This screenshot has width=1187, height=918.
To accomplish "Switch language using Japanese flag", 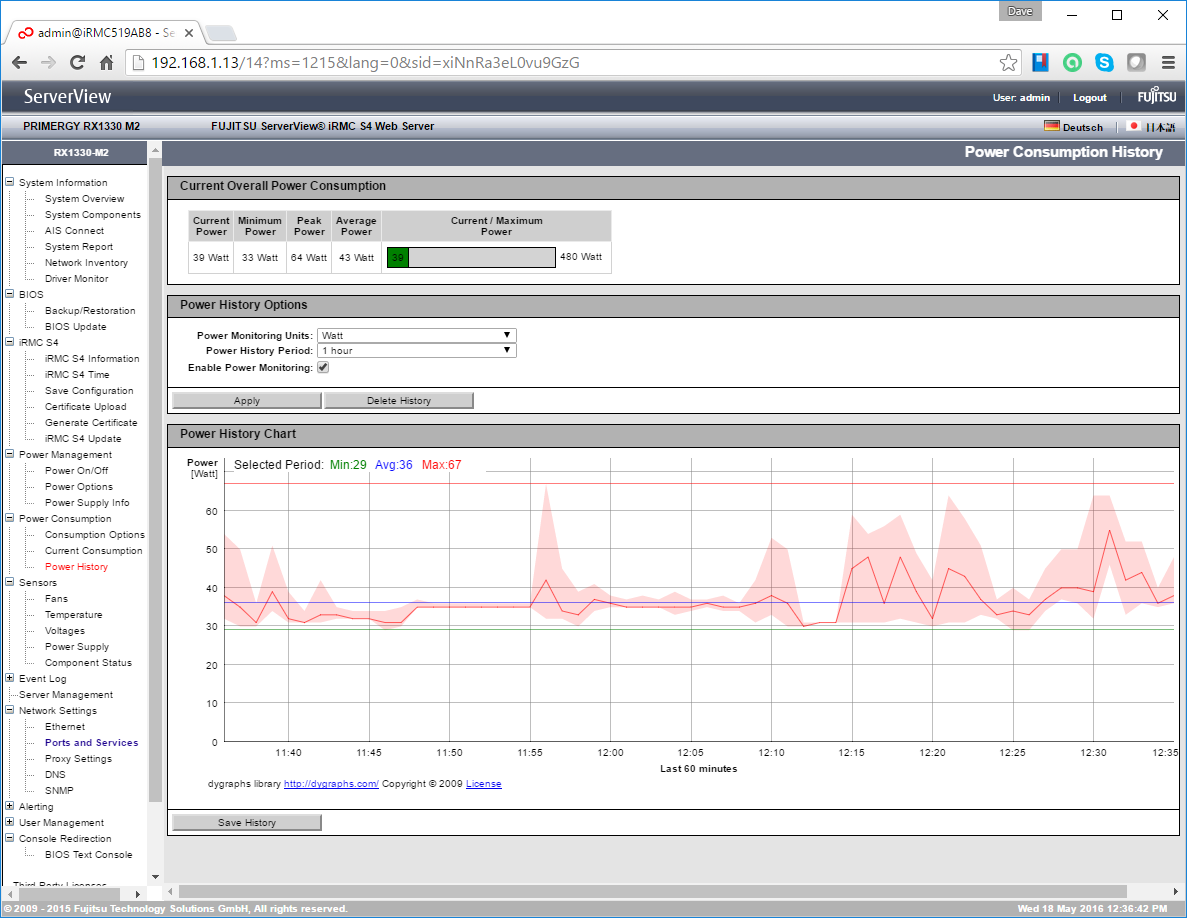I will tap(1133, 127).
